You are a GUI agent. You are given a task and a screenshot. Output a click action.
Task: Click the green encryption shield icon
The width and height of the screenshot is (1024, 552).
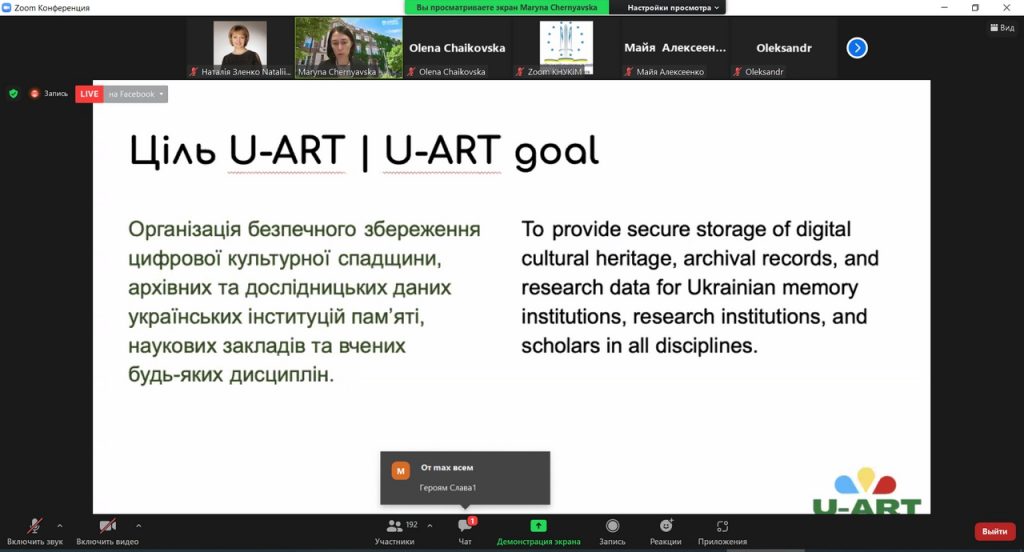click(x=13, y=93)
